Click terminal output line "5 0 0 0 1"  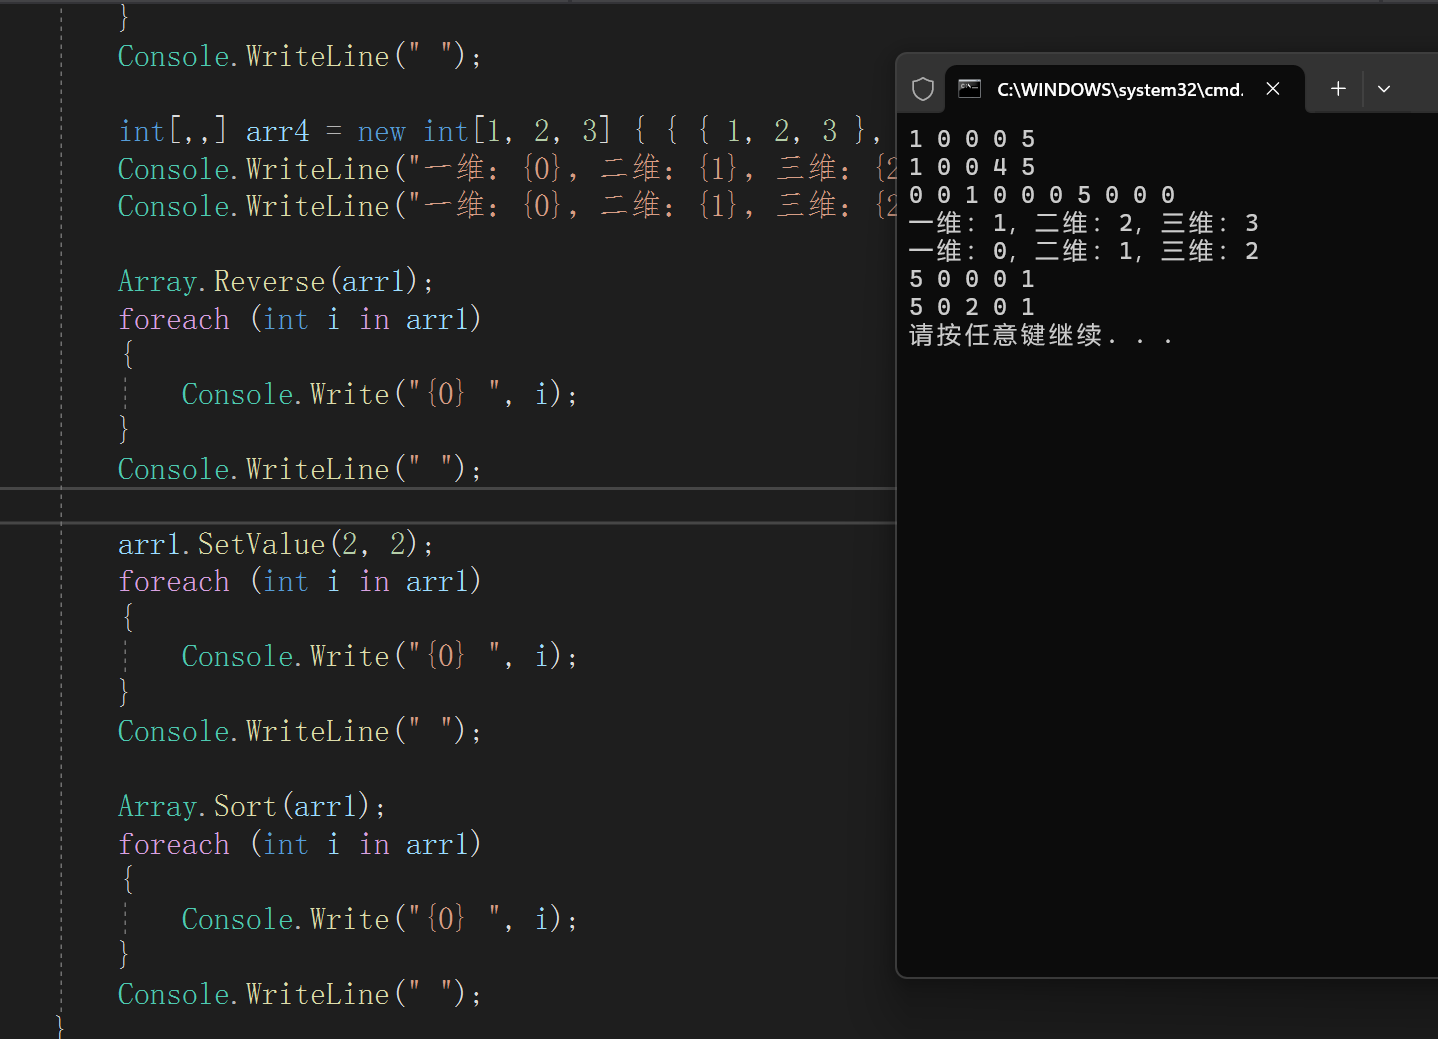pyautogui.click(x=972, y=279)
